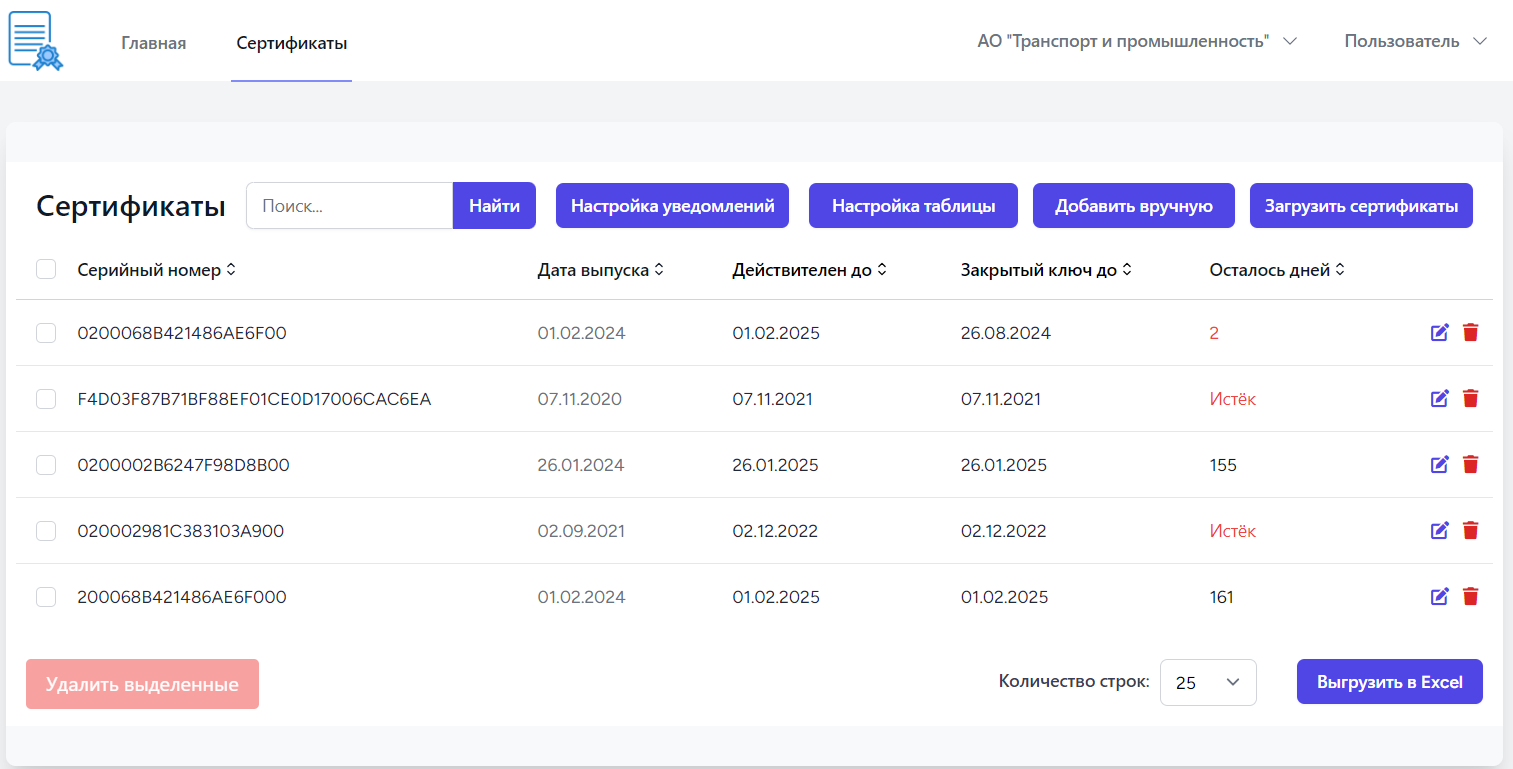Click the closed key date 26.08.2024
This screenshot has width=1513, height=769.
[x=1006, y=333]
